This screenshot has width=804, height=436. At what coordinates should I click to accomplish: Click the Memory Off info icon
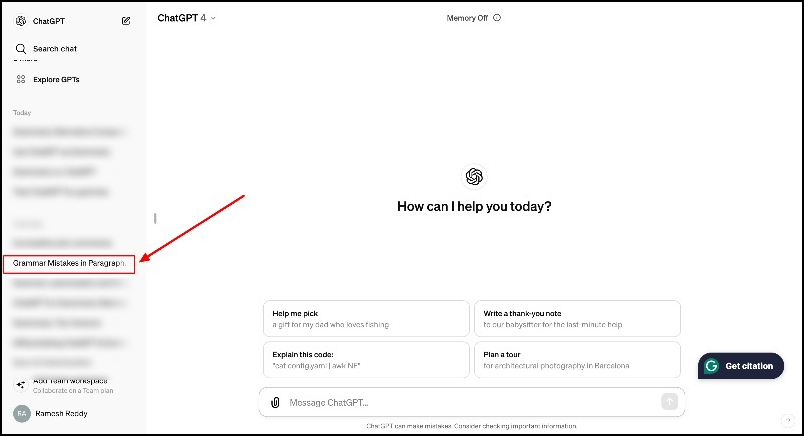point(497,18)
